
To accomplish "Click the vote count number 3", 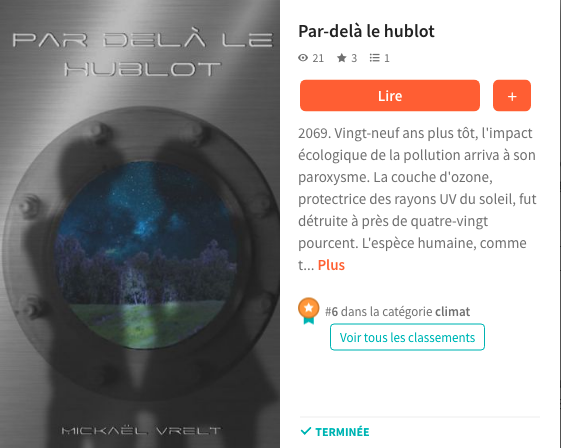I will [354, 58].
